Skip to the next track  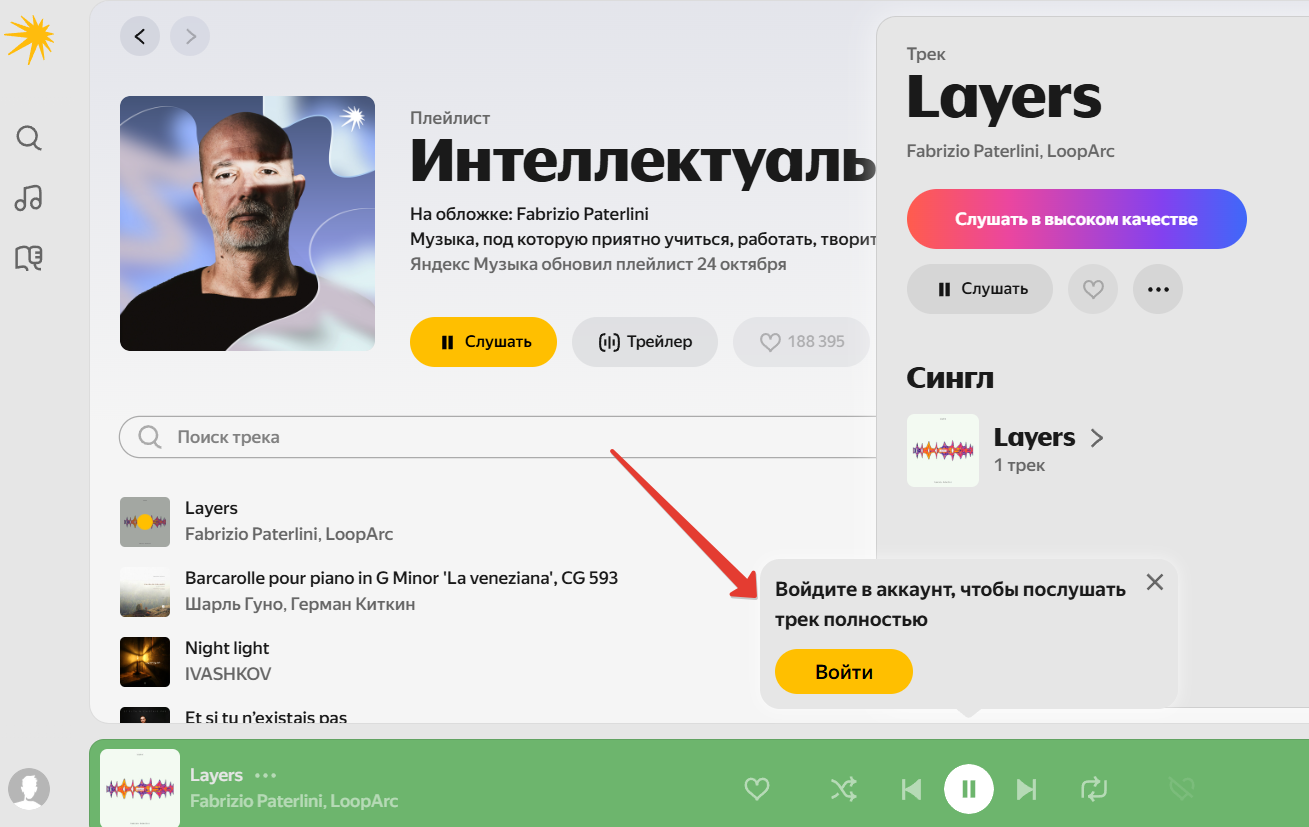pos(1026,789)
